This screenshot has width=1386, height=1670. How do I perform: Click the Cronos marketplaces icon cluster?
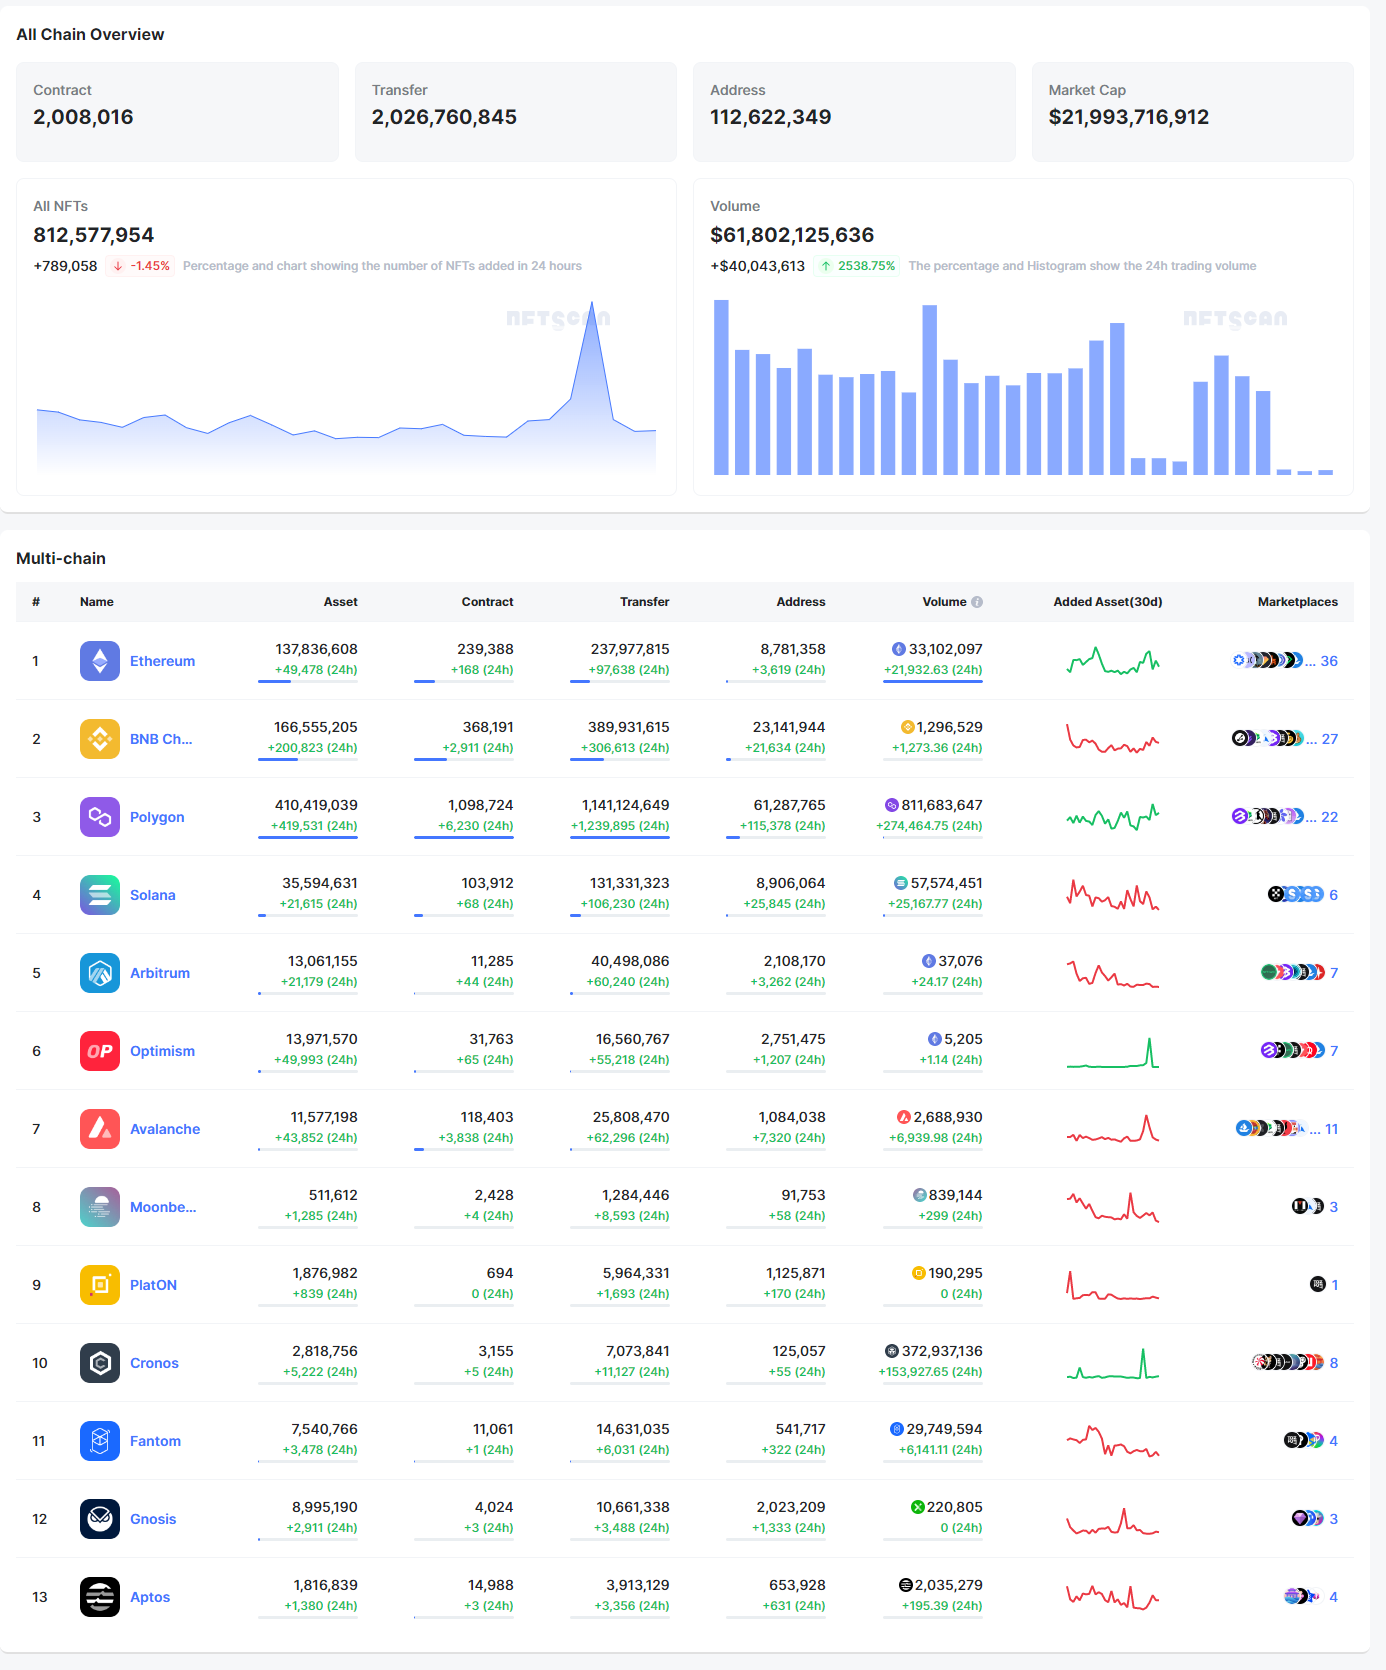click(x=1288, y=1362)
